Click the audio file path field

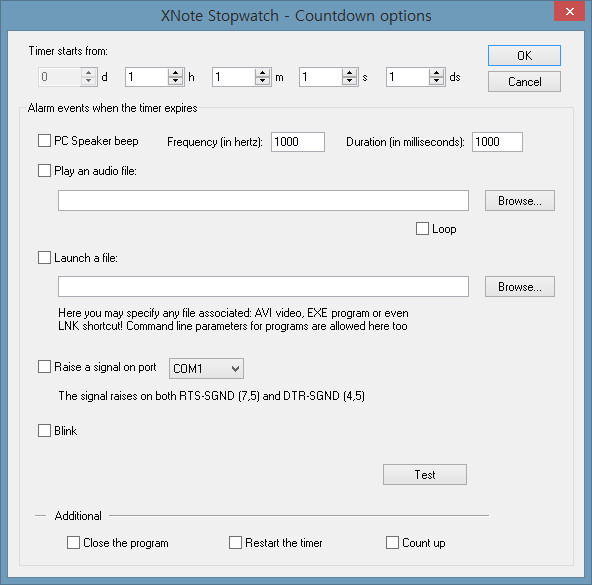(263, 201)
